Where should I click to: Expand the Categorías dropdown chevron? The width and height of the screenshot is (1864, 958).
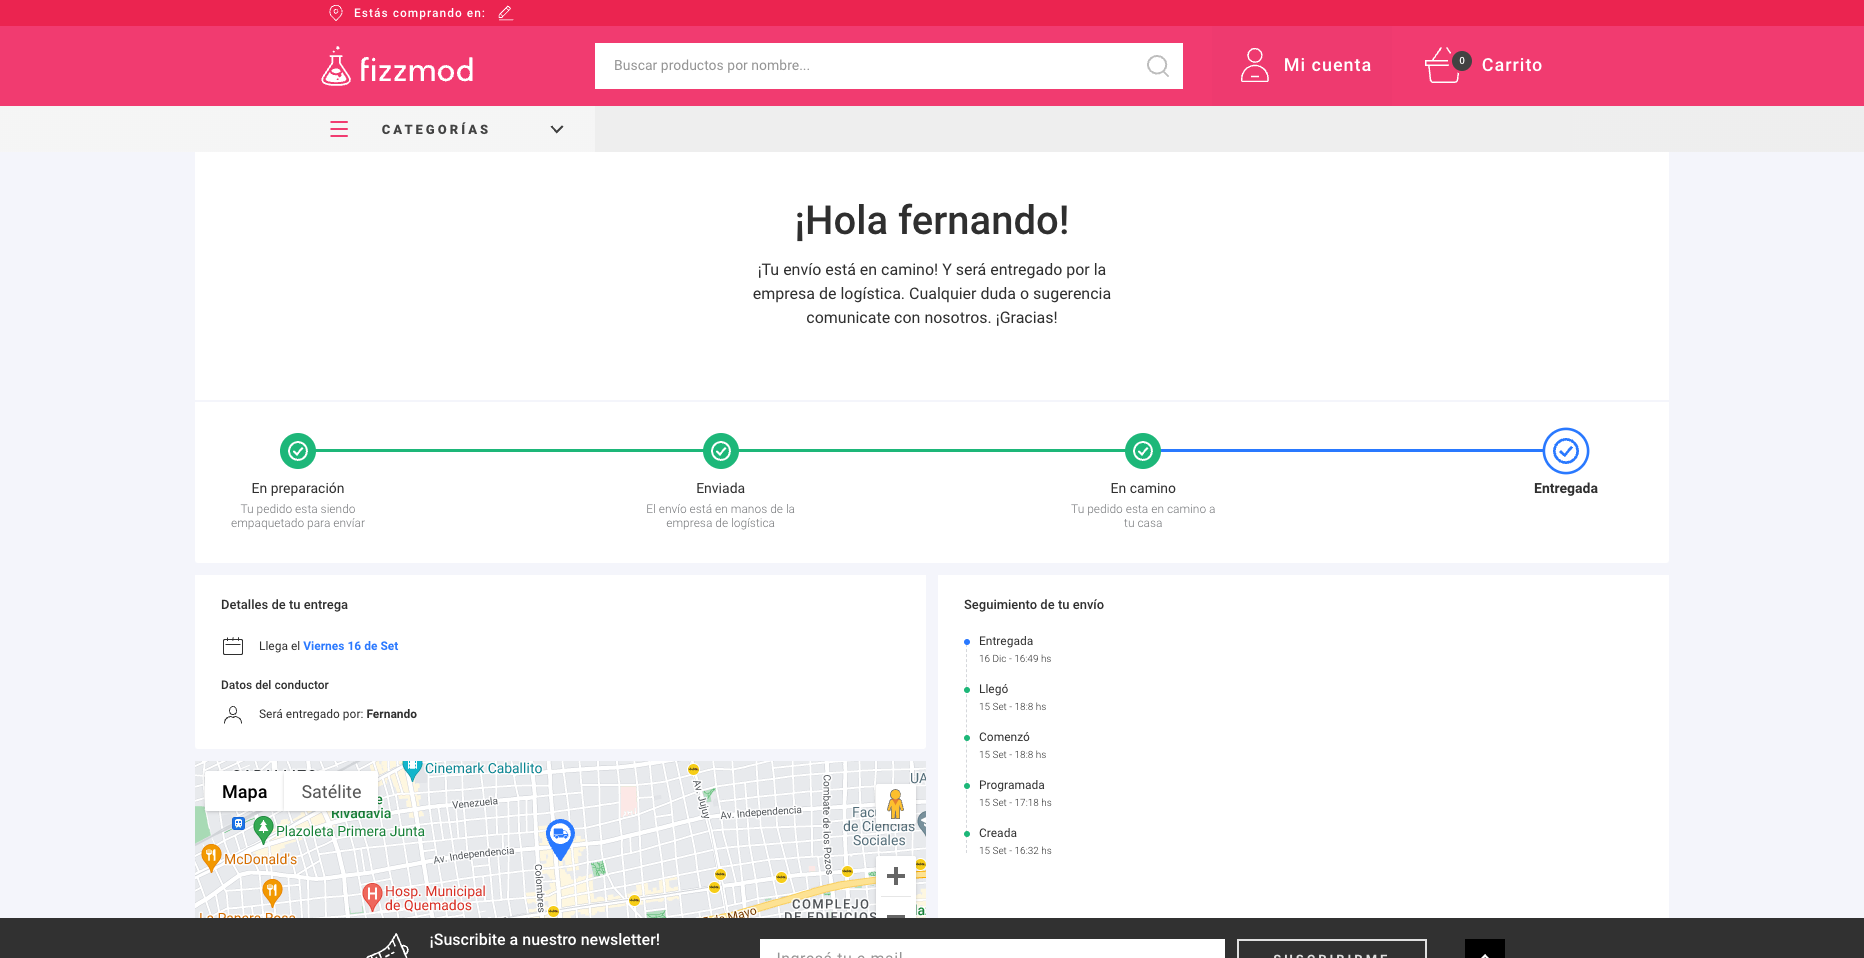(x=557, y=129)
